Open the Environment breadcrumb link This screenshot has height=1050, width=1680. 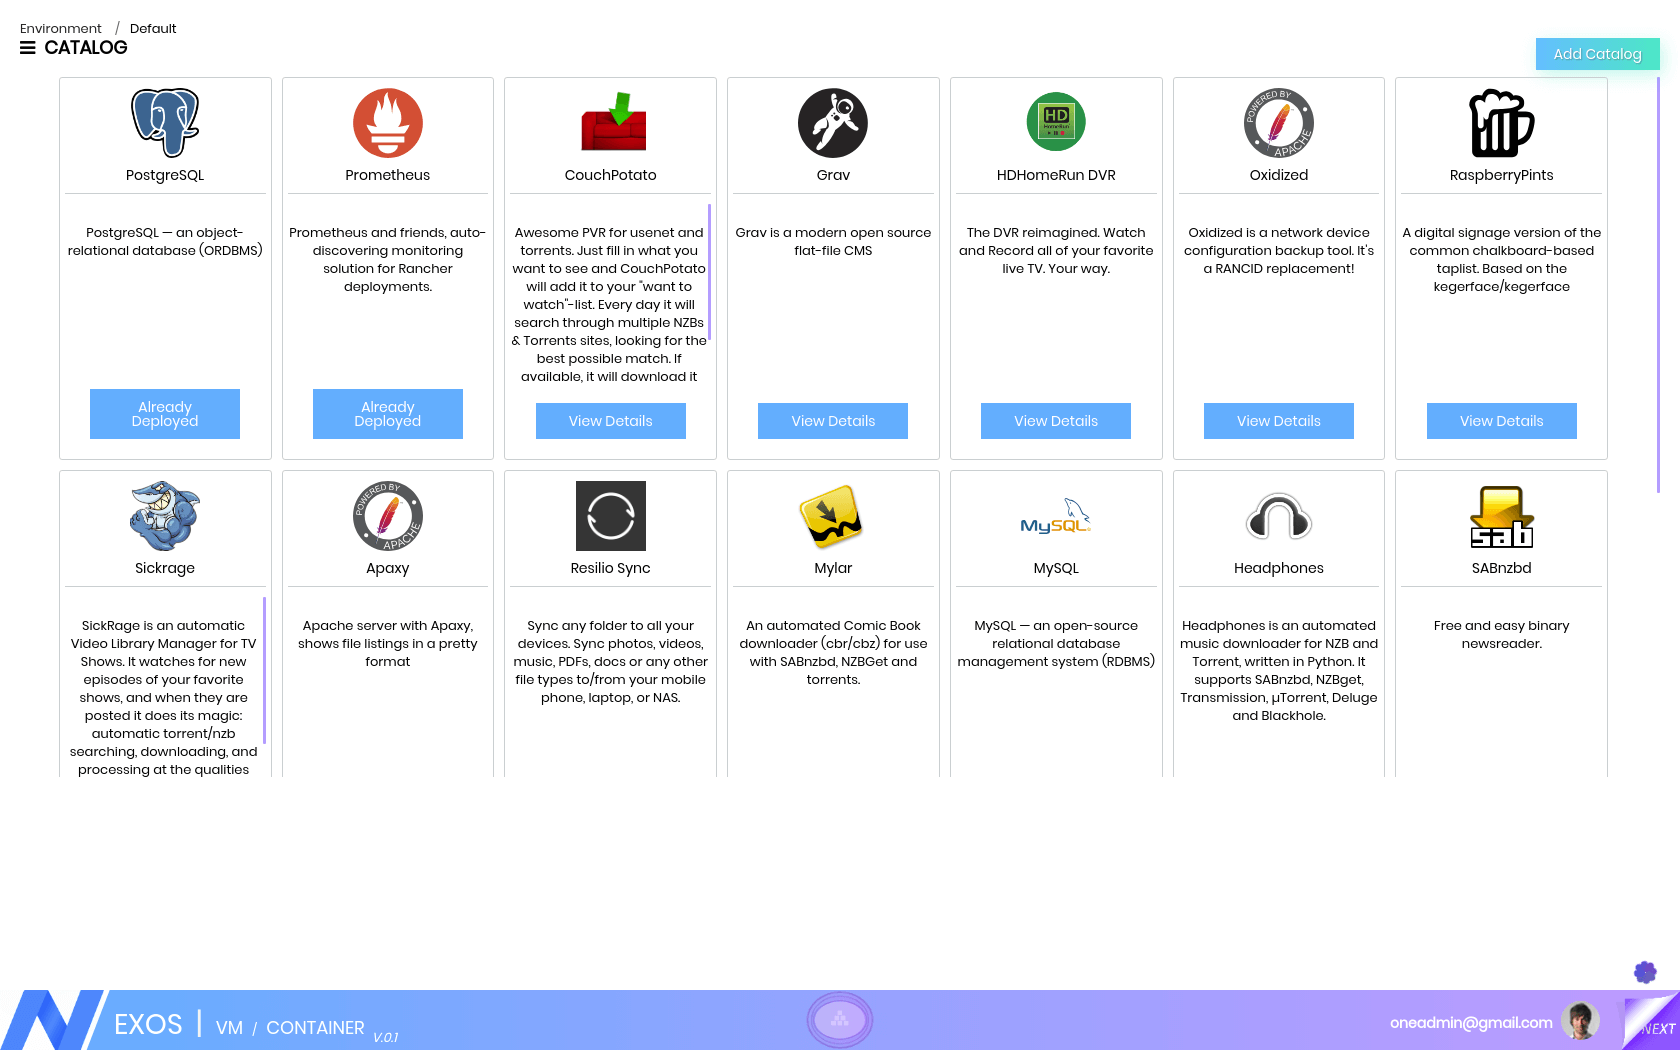click(61, 29)
